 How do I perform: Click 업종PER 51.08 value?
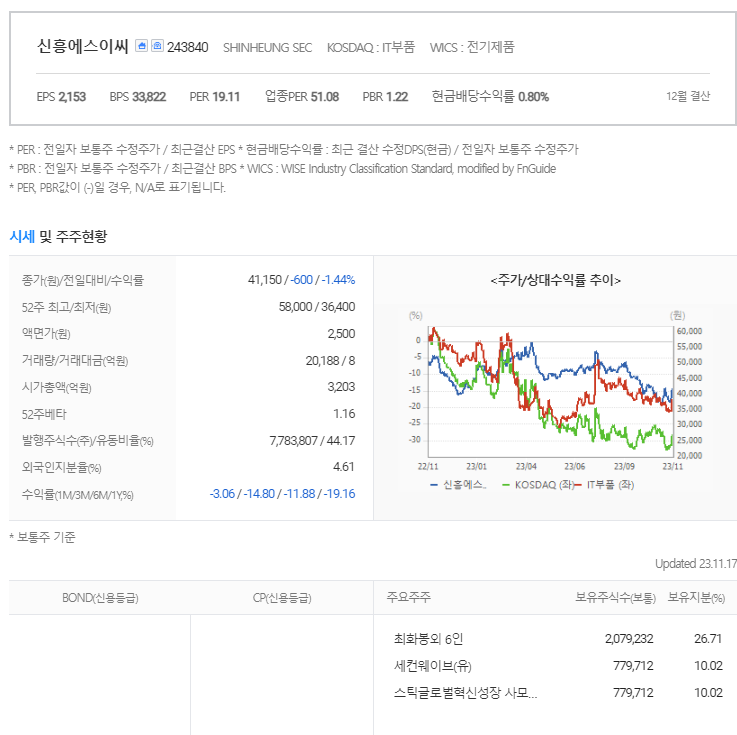302,96
